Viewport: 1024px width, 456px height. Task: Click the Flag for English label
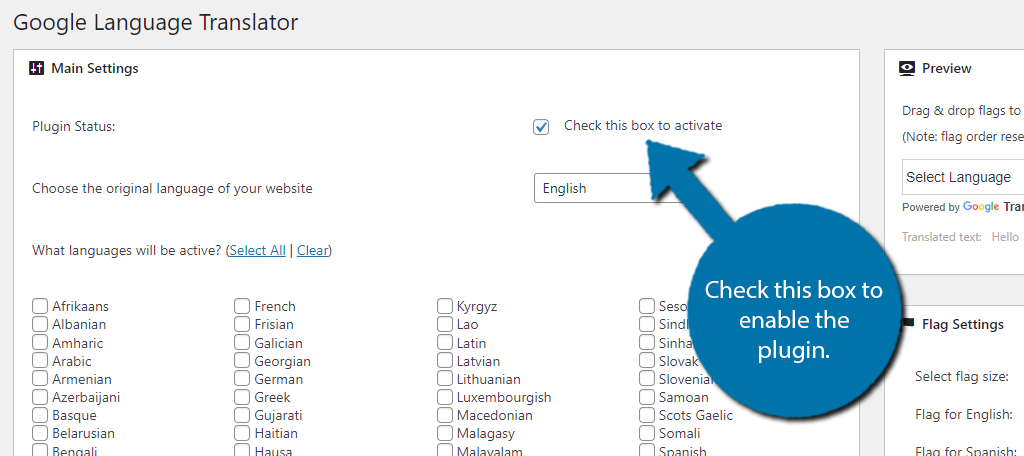(964, 414)
